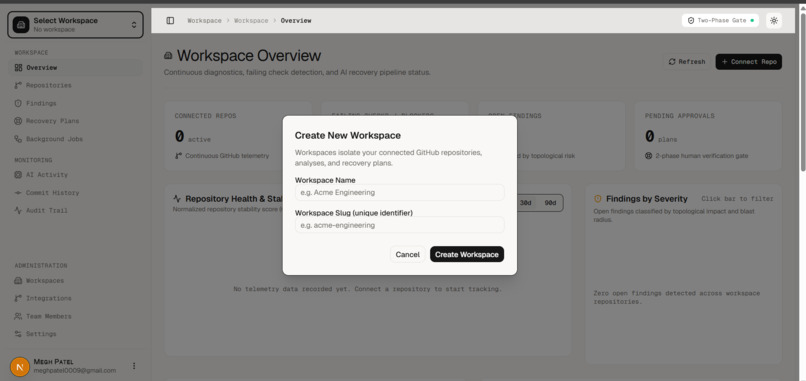This screenshot has height=381, width=806.
Task: Open the user account options menu
Action: (x=134, y=366)
